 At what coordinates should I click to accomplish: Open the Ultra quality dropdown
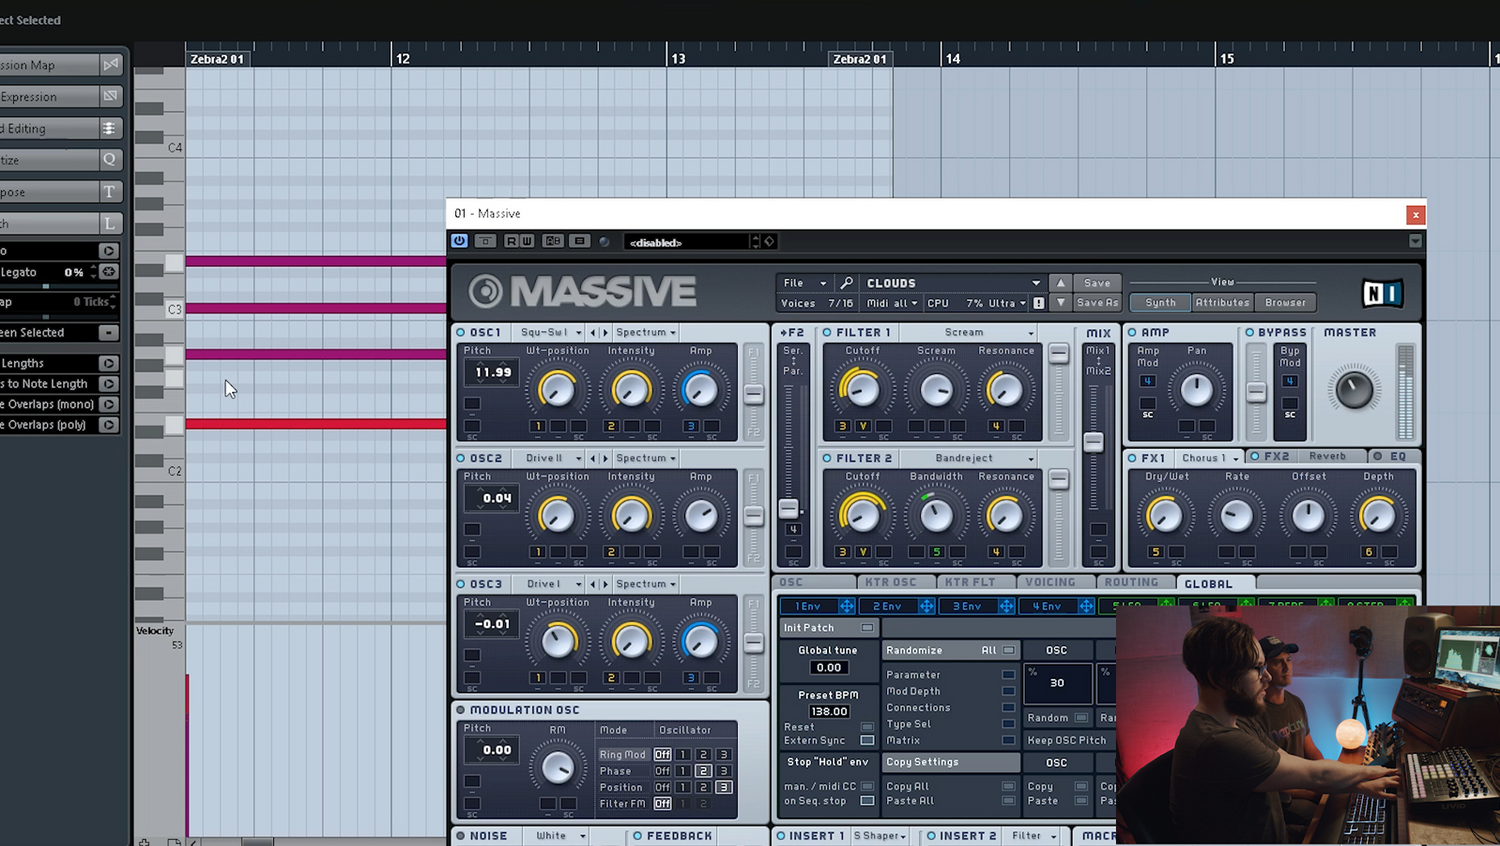tap(1007, 303)
